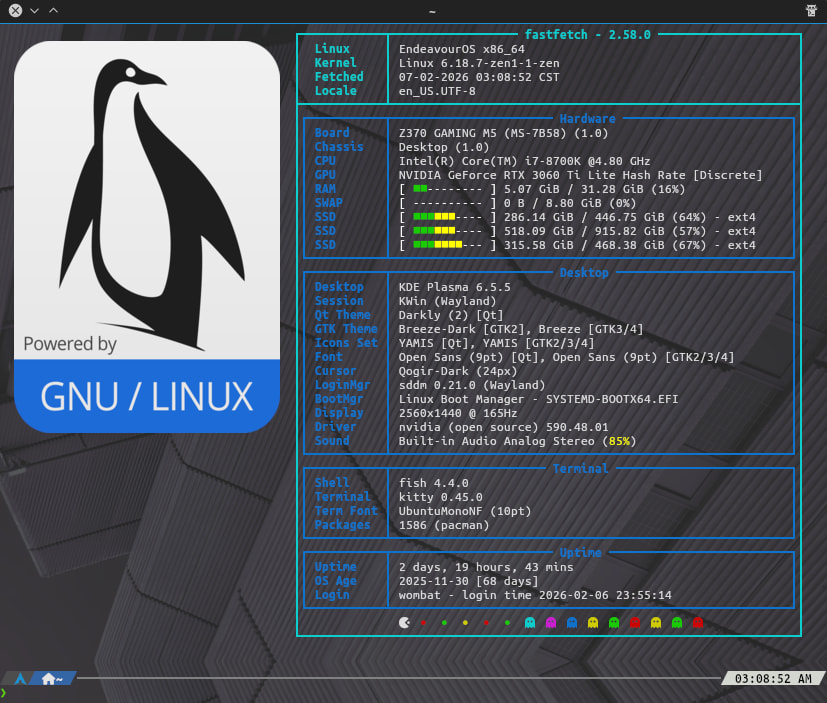Click the distro logo icon in prompt
This screenshot has height=703, width=827.
point(20,679)
